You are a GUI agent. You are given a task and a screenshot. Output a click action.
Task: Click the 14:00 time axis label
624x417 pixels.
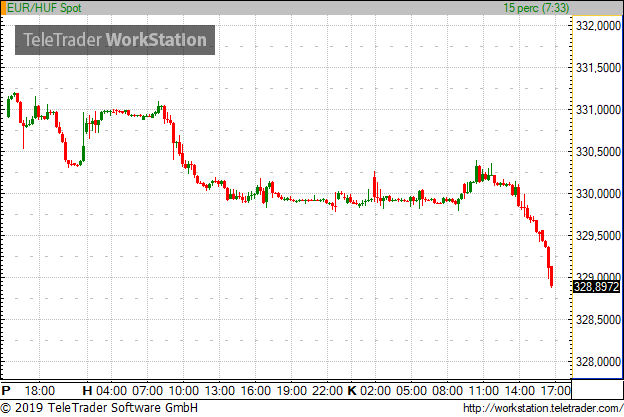tap(520, 391)
